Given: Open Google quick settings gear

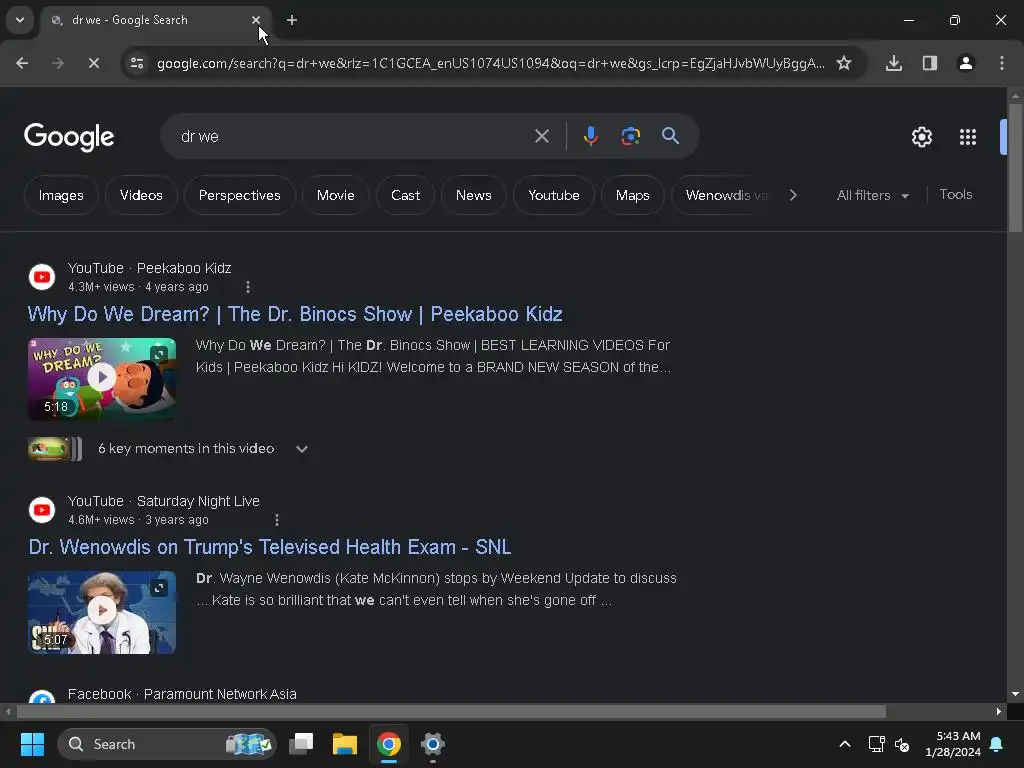Looking at the screenshot, I should pyautogui.click(x=921, y=137).
